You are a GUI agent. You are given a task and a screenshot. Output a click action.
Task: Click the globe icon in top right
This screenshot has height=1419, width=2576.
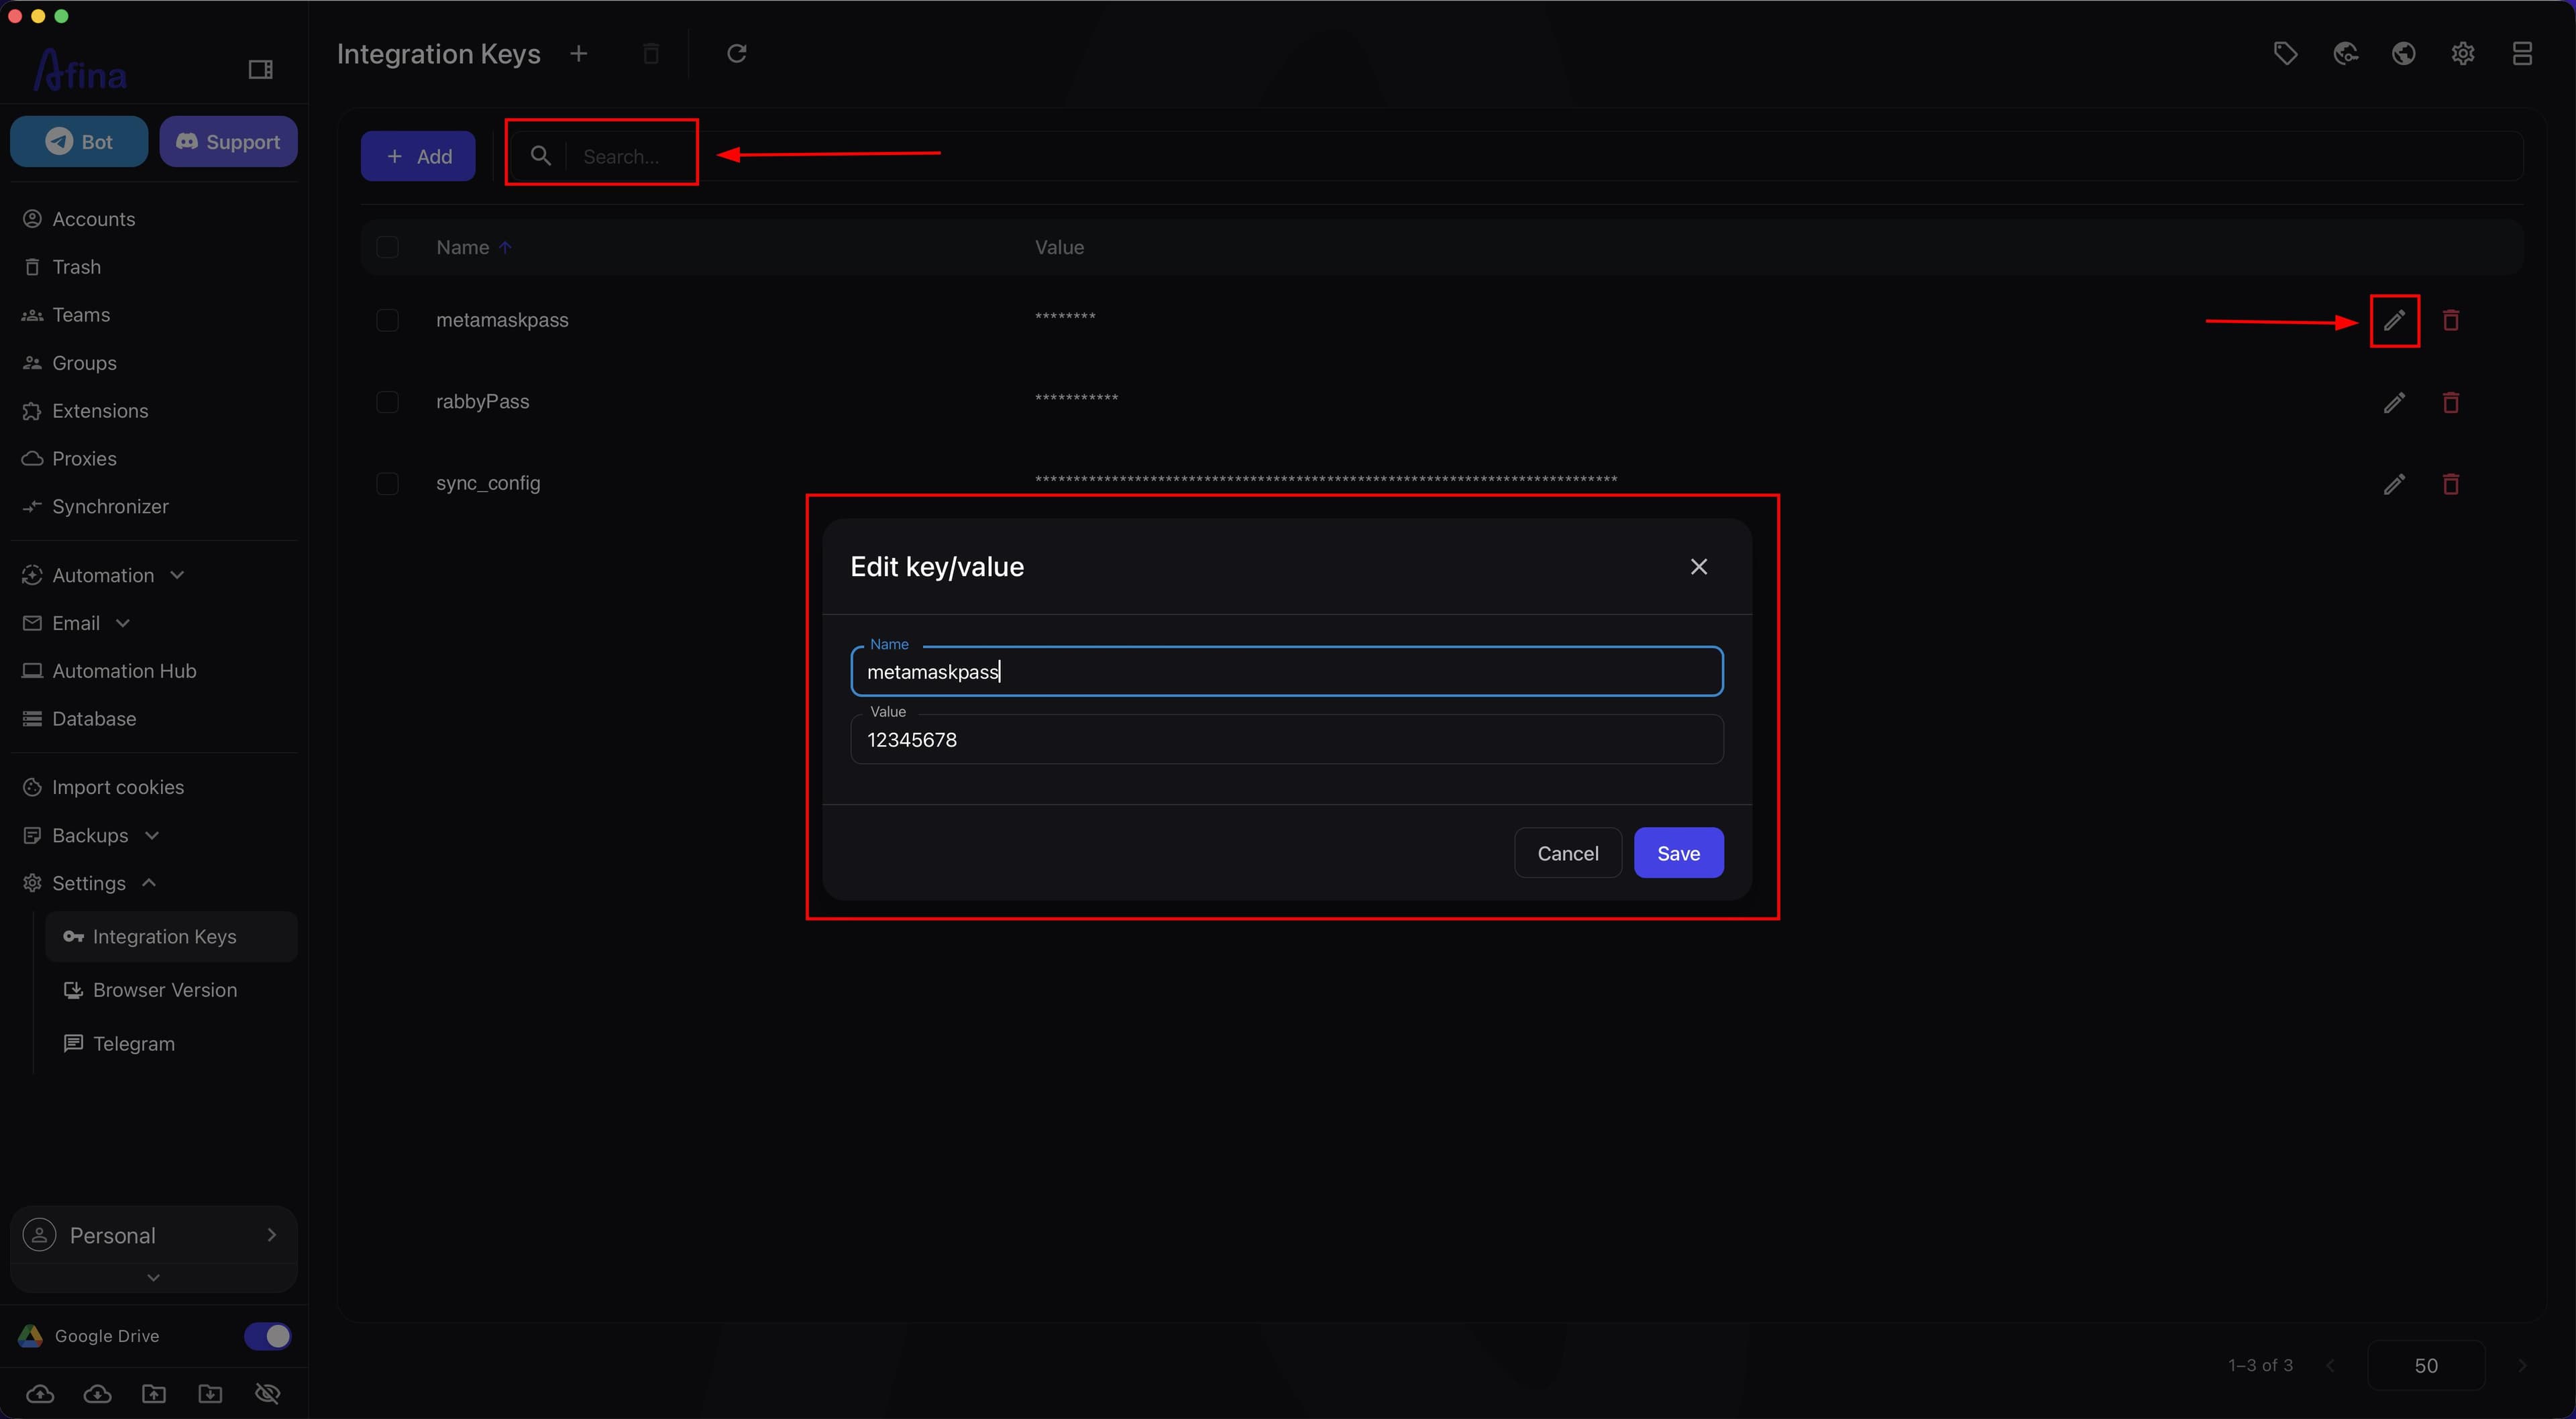click(2403, 53)
